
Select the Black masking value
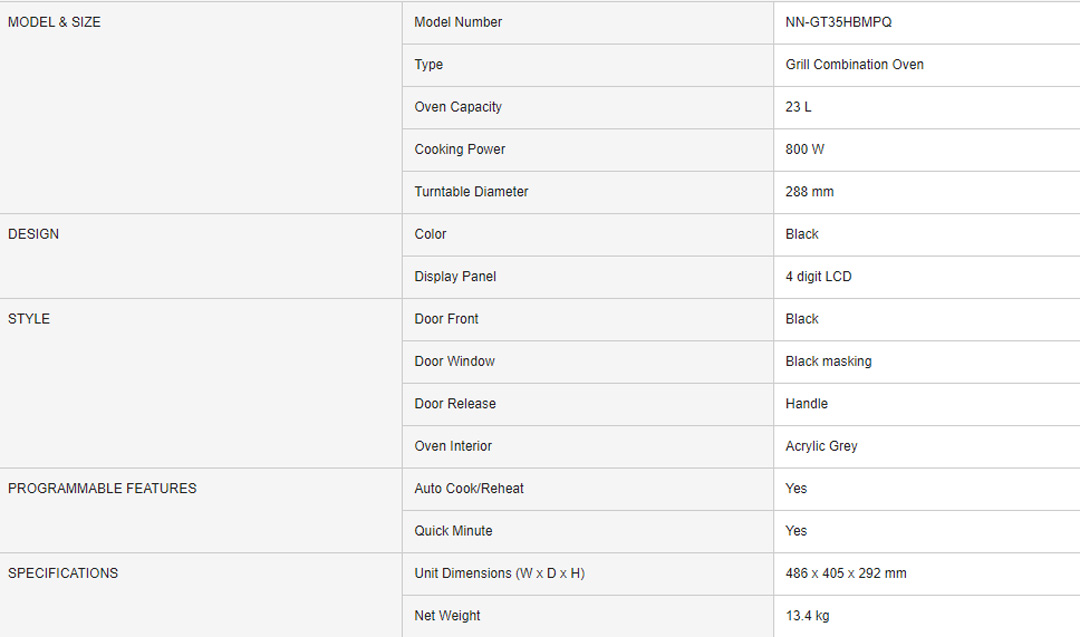(828, 361)
